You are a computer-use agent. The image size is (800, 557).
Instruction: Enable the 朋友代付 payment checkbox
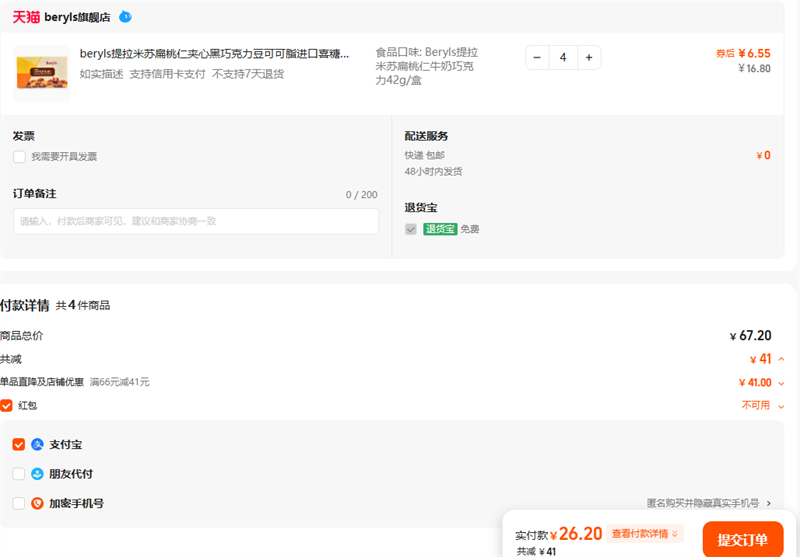pyautogui.click(x=19, y=474)
